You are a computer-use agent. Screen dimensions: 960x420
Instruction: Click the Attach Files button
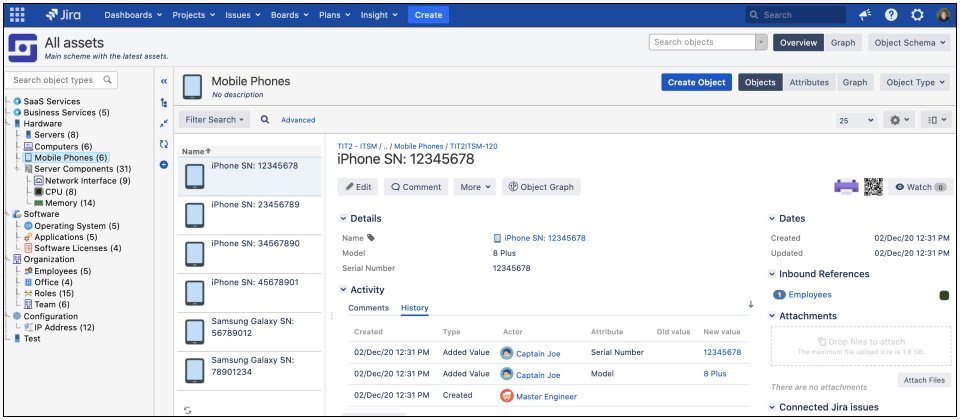924,380
